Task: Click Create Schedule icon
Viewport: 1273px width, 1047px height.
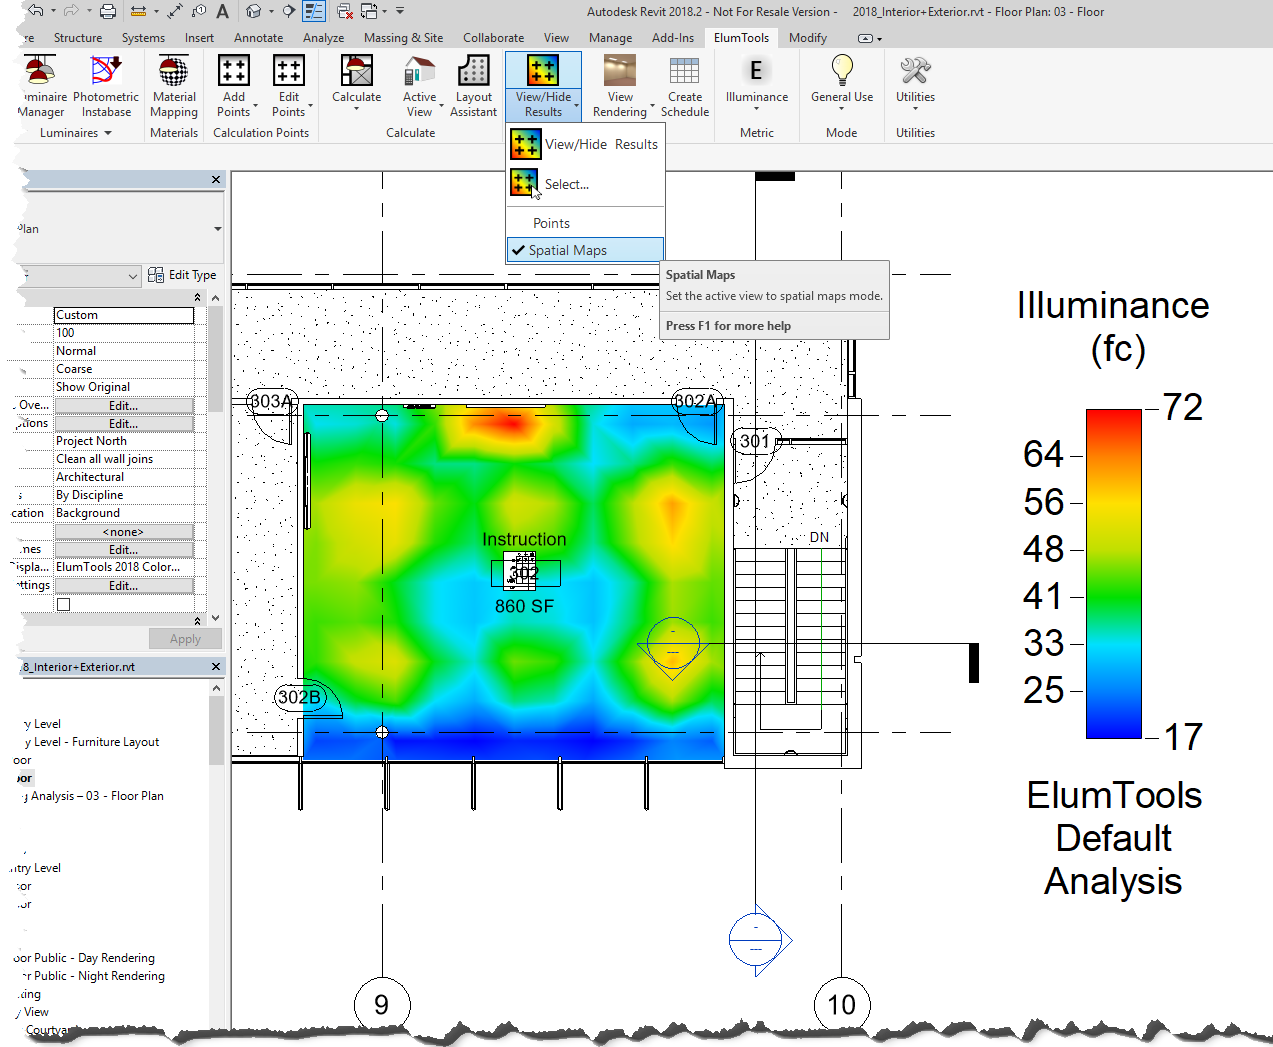Action: (x=685, y=71)
